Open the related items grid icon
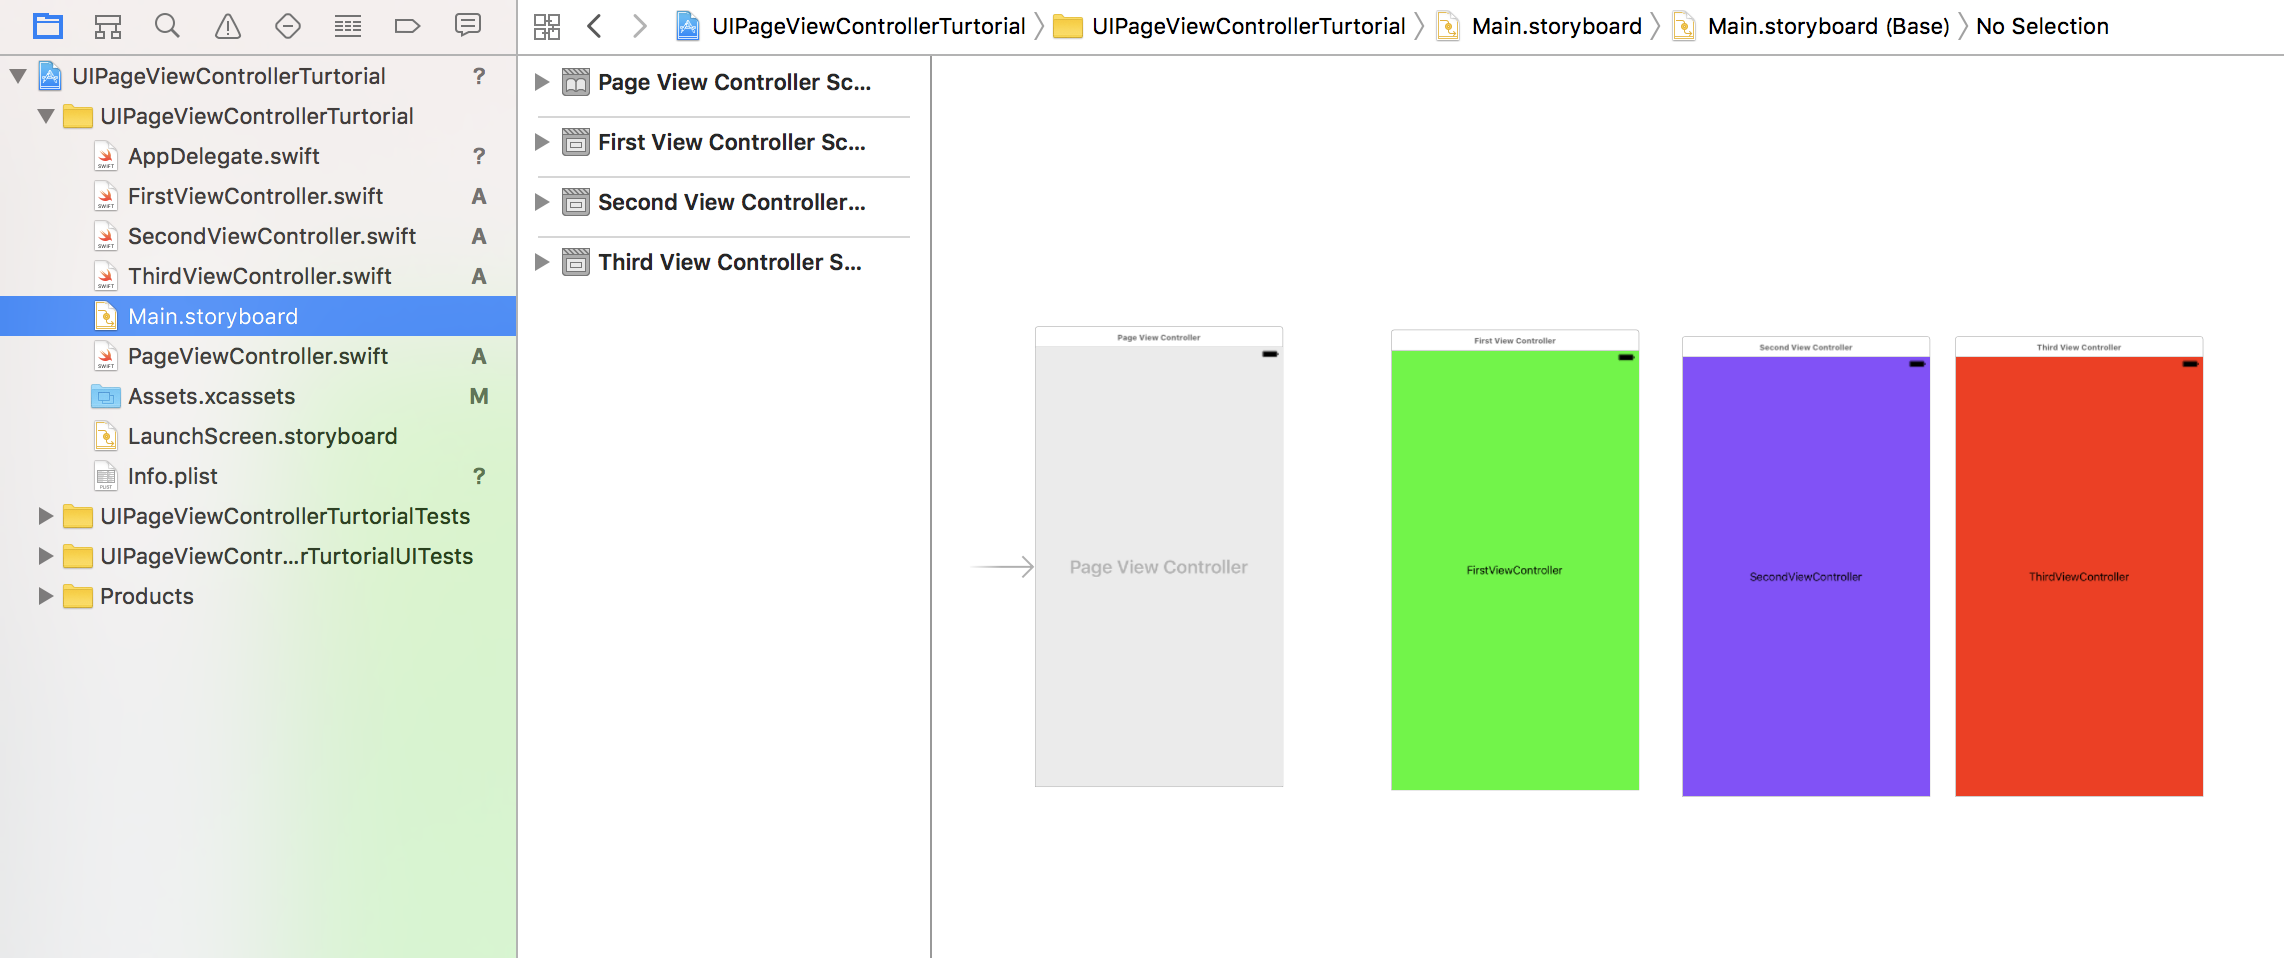This screenshot has height=958, width=2284. (547, 26)
